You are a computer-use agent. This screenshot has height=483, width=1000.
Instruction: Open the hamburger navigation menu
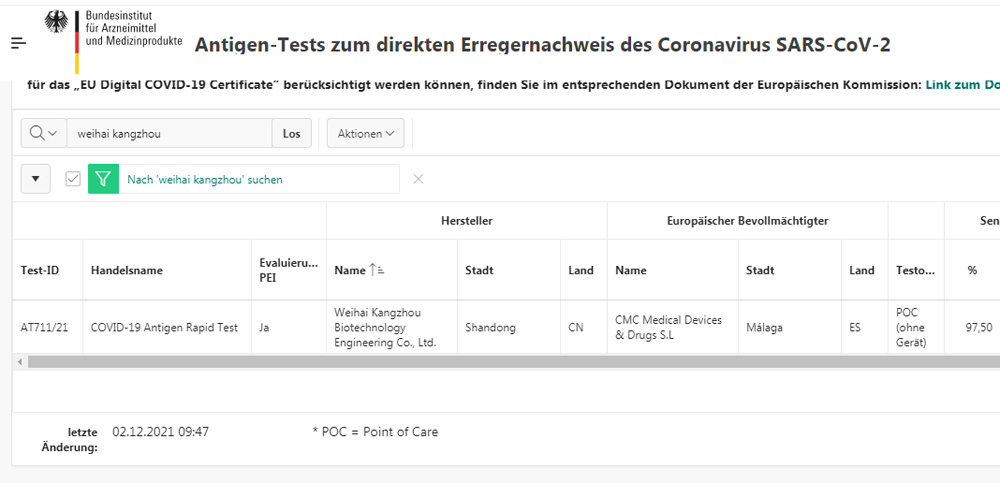[x=19, y=43]
